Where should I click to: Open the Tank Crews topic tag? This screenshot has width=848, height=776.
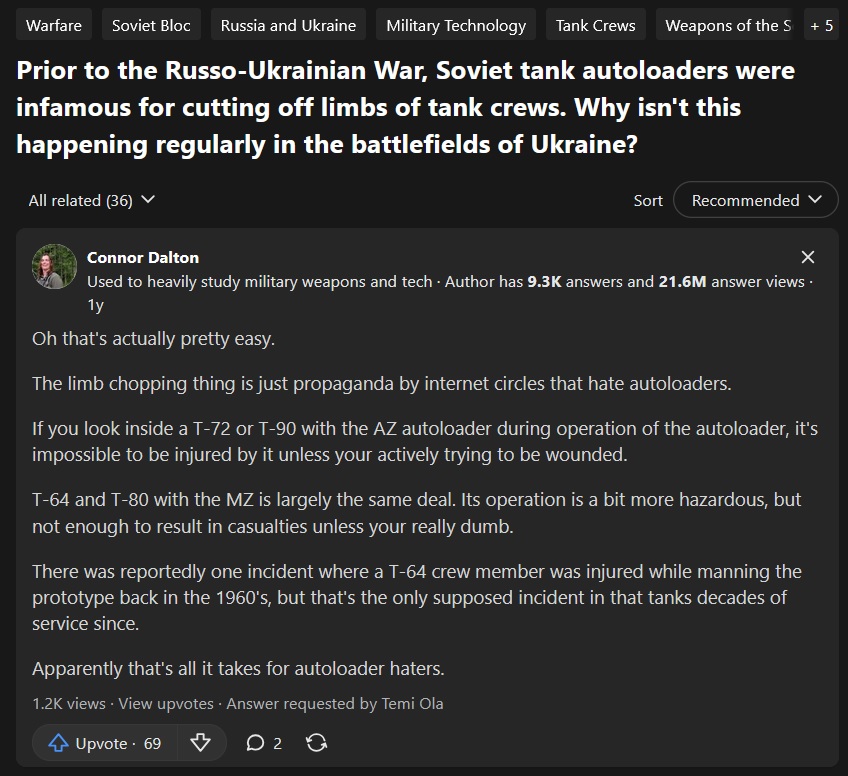[596, 25]
